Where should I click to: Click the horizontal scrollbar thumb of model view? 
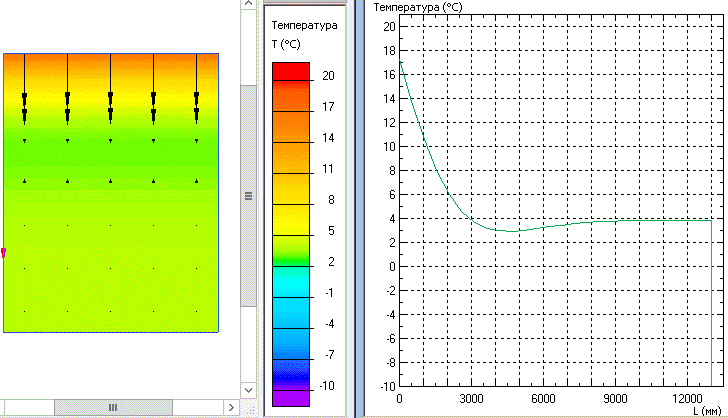113,408
